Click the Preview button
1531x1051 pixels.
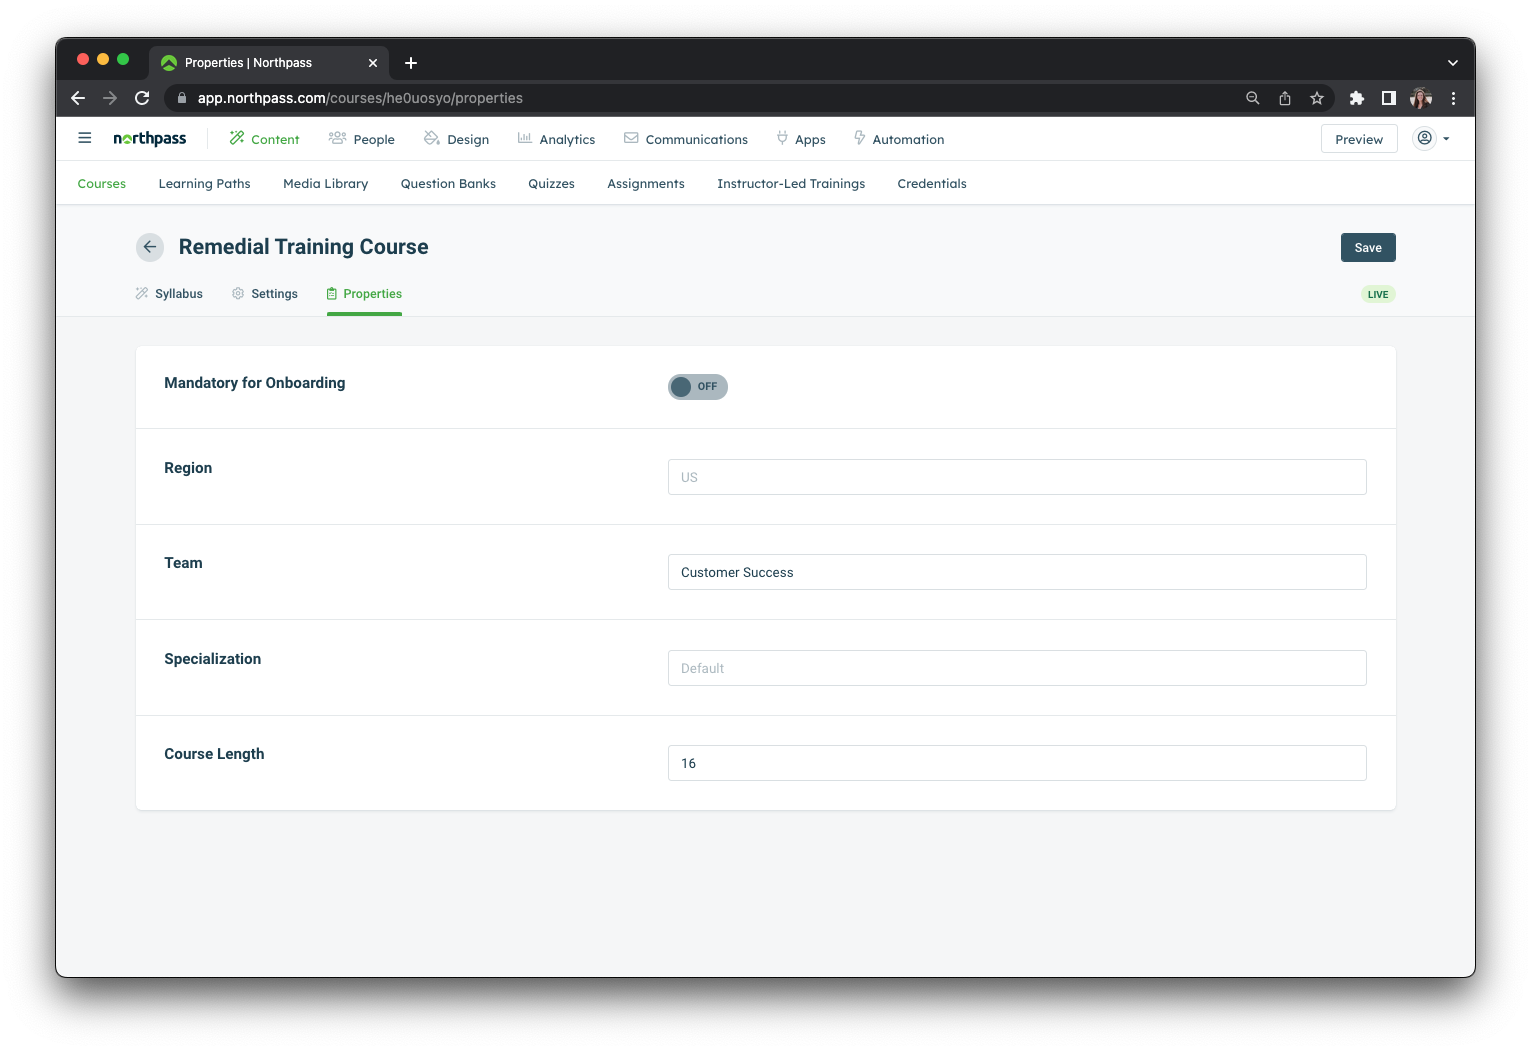[x=1358, y=140]
